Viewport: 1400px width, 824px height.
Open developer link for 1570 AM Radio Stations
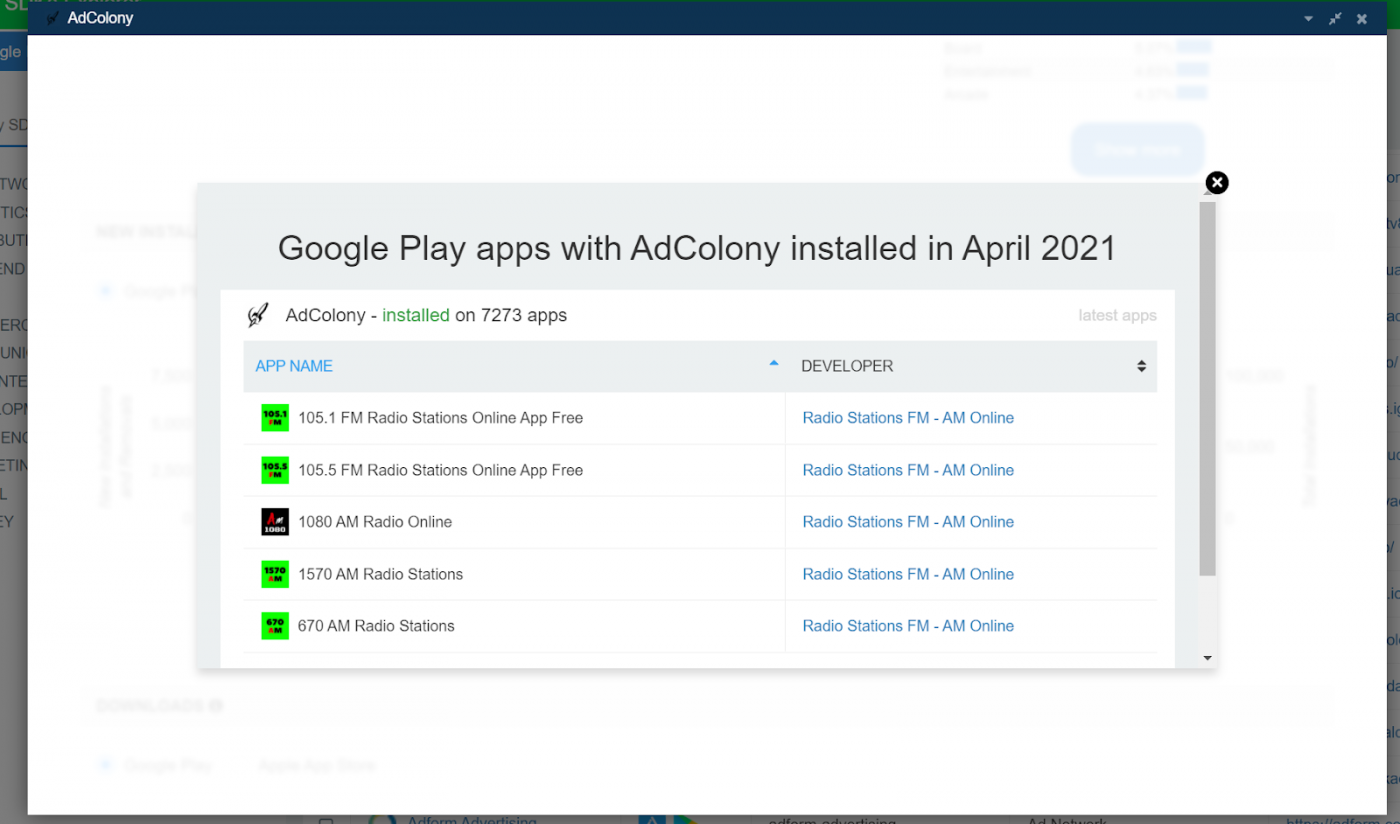(907, 574)
